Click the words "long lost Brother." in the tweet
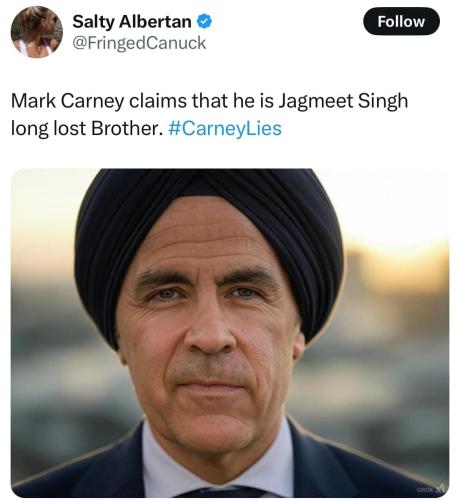 [x=87, y=128]
